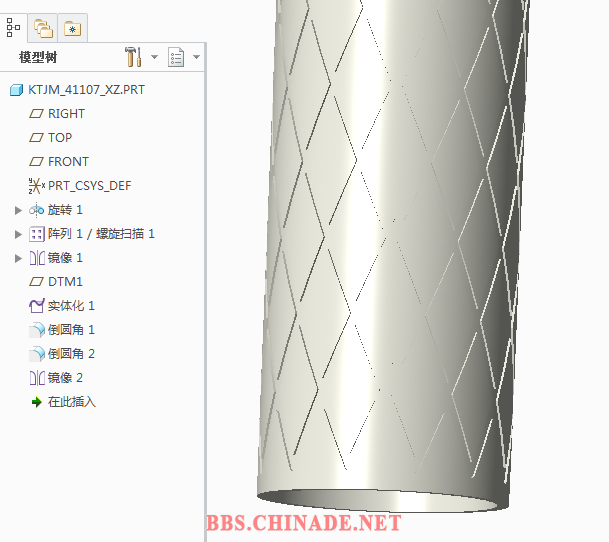Click the coordinate system icon of PRT_CSYS_DEF

pos(37,186)
